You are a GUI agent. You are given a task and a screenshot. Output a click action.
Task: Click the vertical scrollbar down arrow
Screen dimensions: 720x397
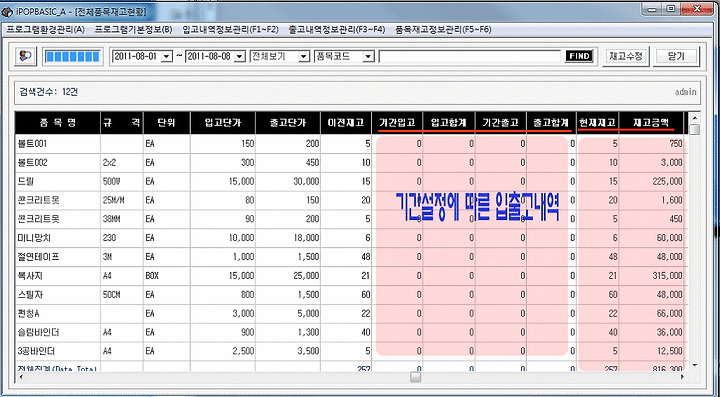tap(694, 365)
